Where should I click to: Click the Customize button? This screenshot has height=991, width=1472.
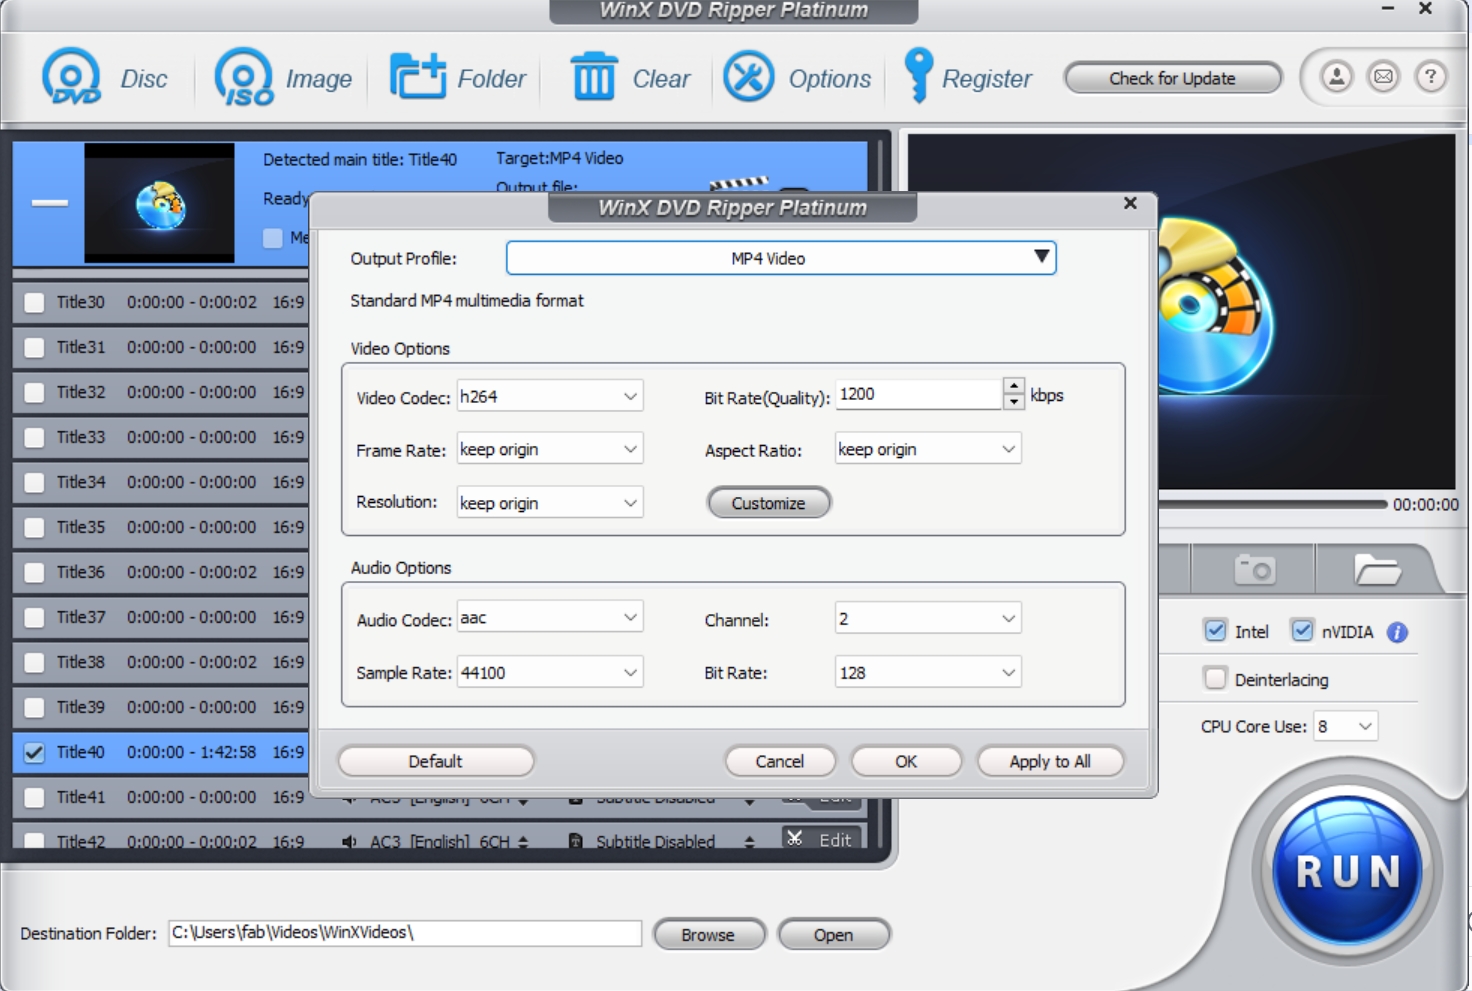point(768,503)
